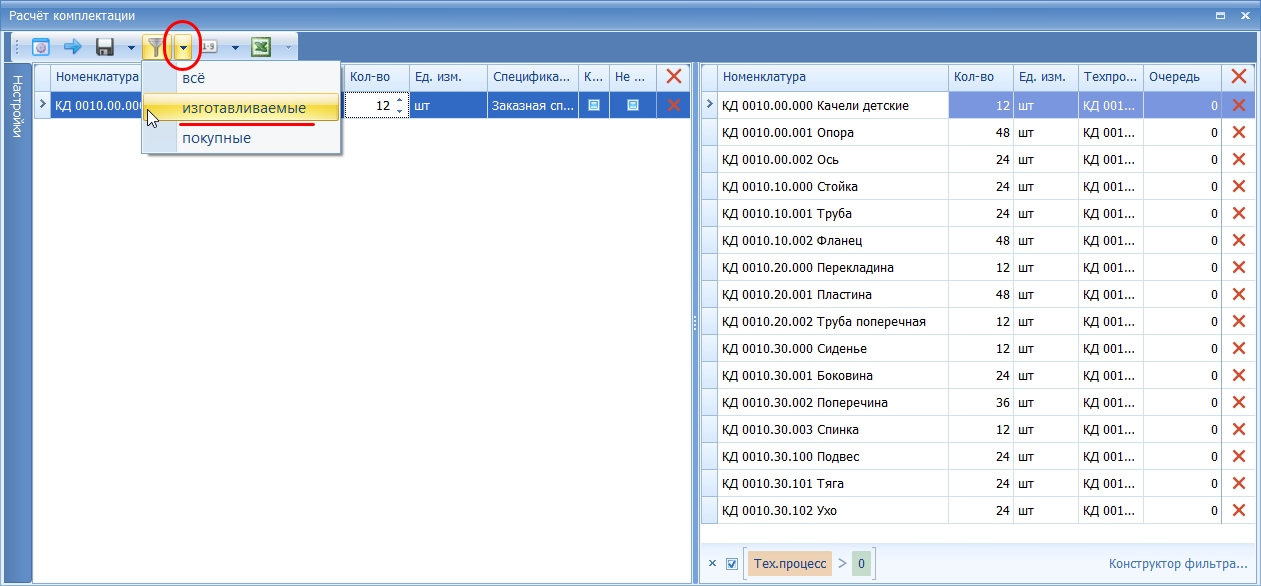Delete the Стойка row with red X
The image size is (1261, 586).
pos(1238,186)
